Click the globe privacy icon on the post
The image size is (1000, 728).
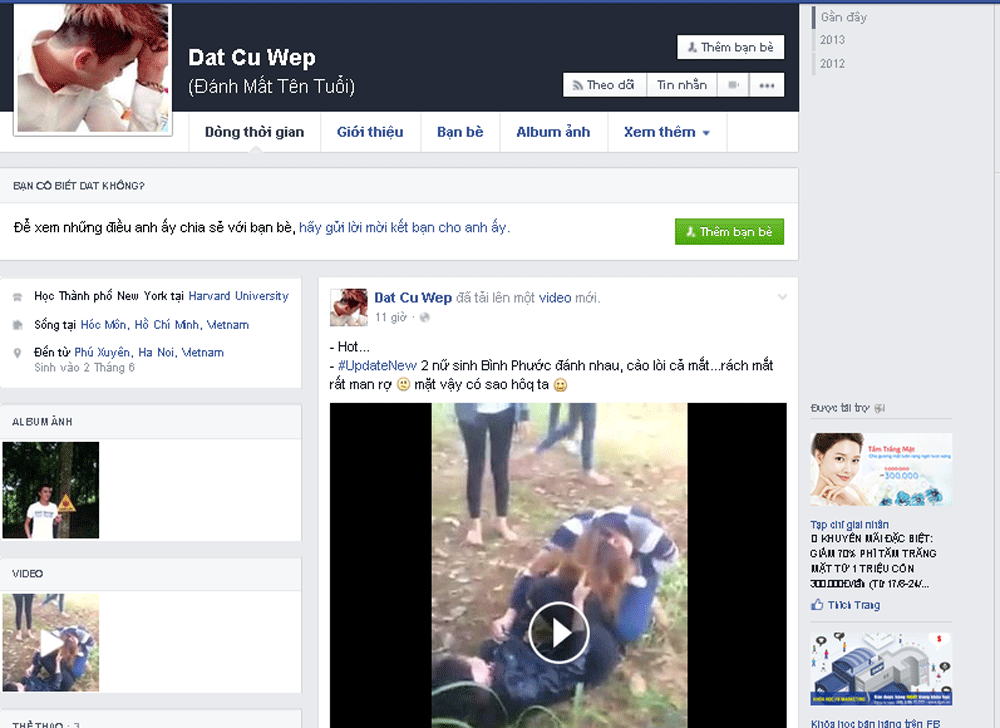(424, 317)
